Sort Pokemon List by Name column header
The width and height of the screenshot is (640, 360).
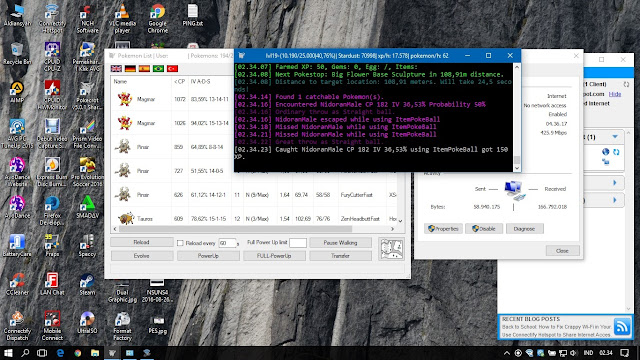[x=141, y=82]
